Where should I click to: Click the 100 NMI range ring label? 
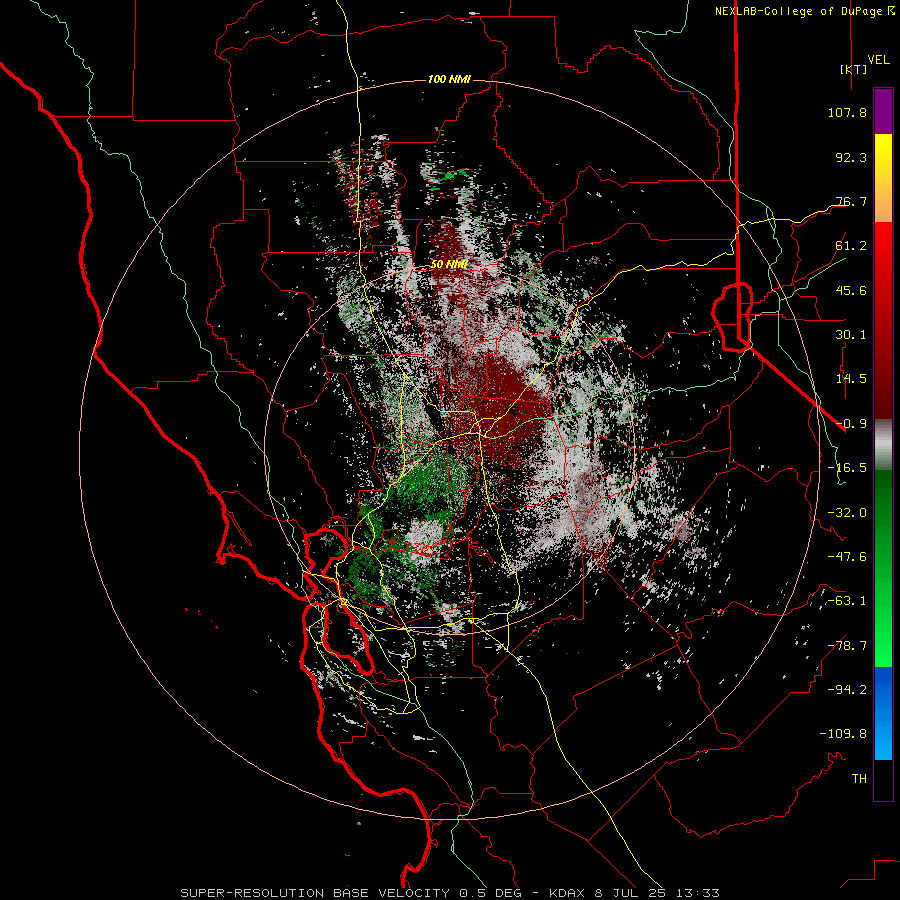pos(449,79)
